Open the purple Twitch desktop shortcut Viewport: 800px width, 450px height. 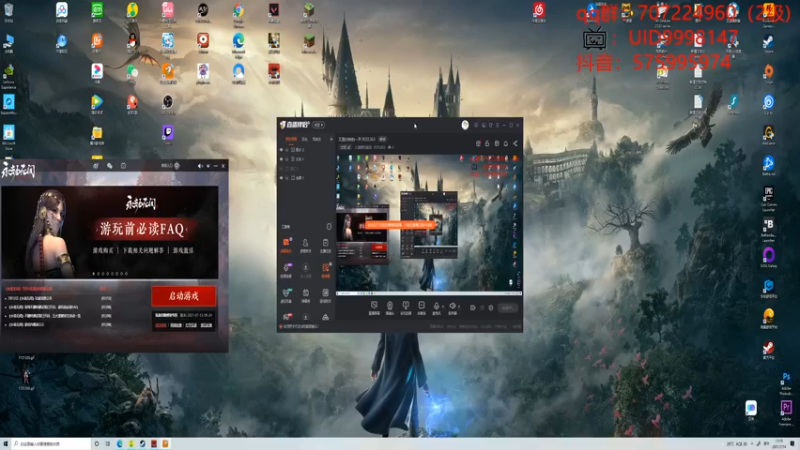click(167, 133)
